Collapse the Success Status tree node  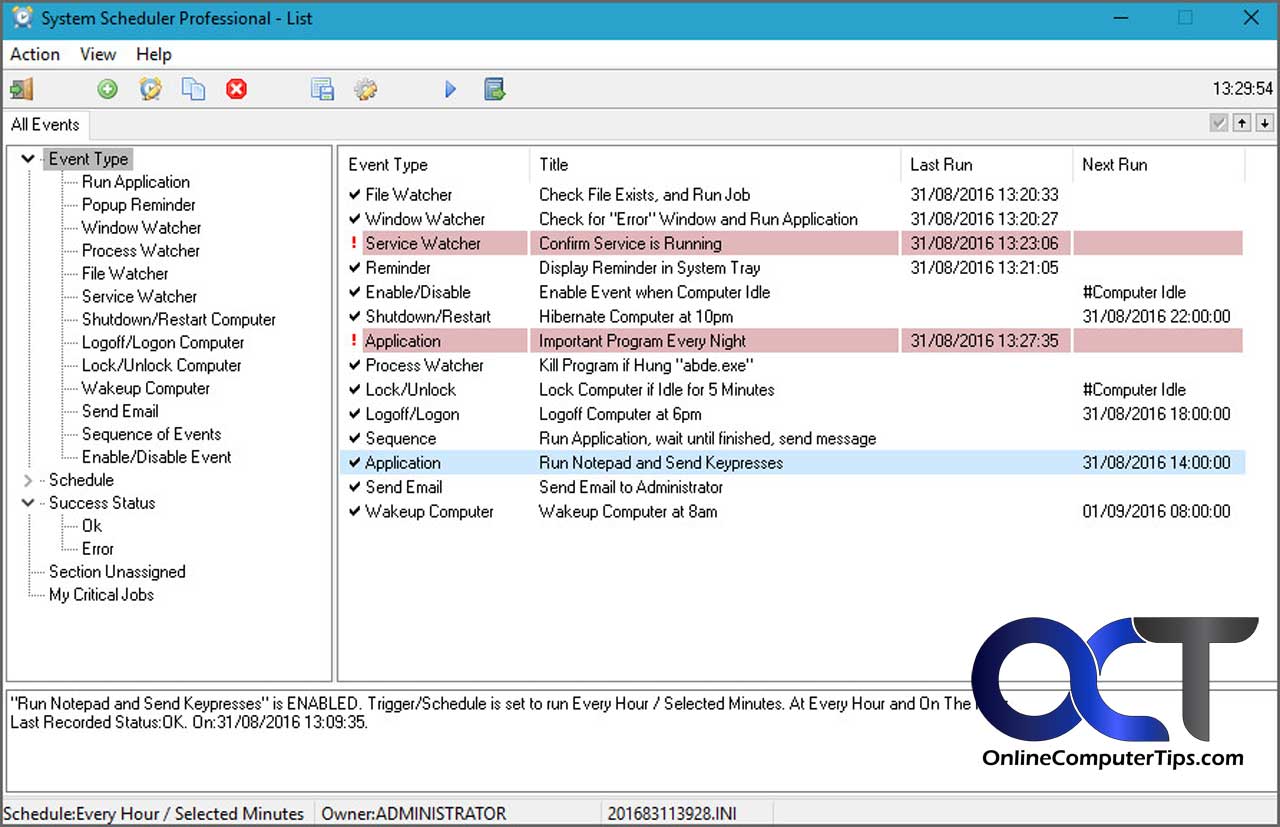point(28,503)
